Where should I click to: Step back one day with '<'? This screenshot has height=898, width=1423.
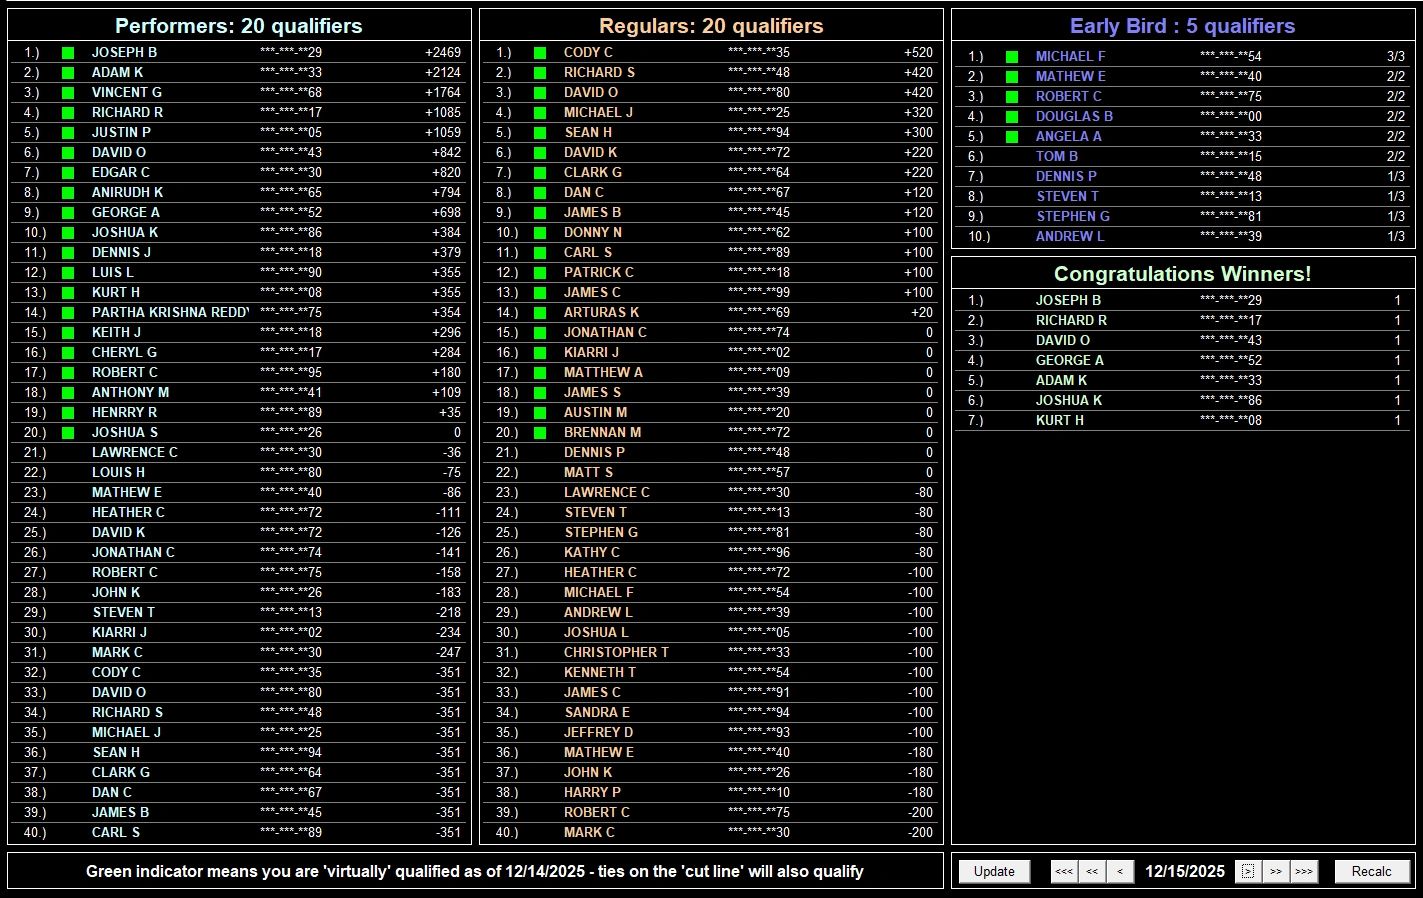click(1120, 871)
